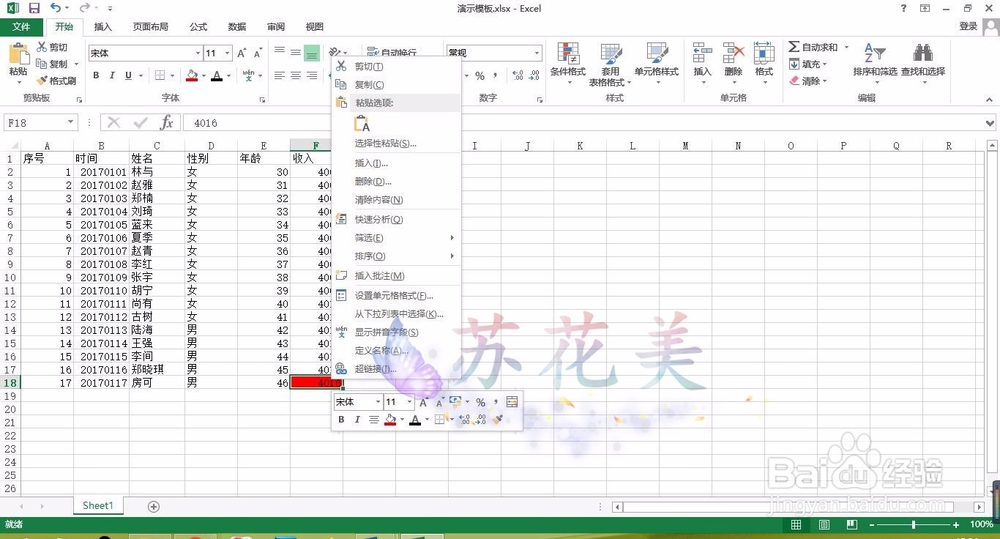The width and height of the screenshot is (1000, 539).
Task: Expand the 清除 clear dropdown in ribbon
Action: [825, 81]
